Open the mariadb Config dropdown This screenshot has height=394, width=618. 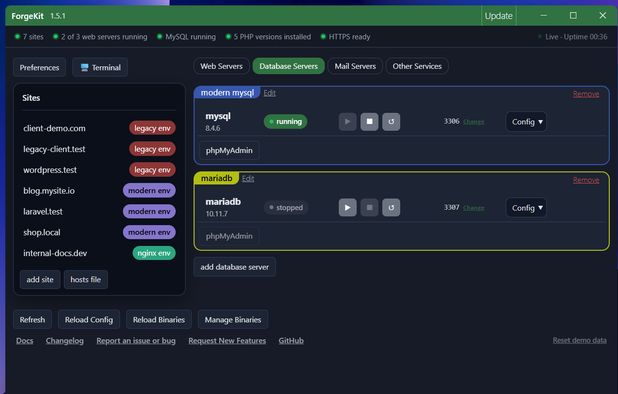click(526, 208)
